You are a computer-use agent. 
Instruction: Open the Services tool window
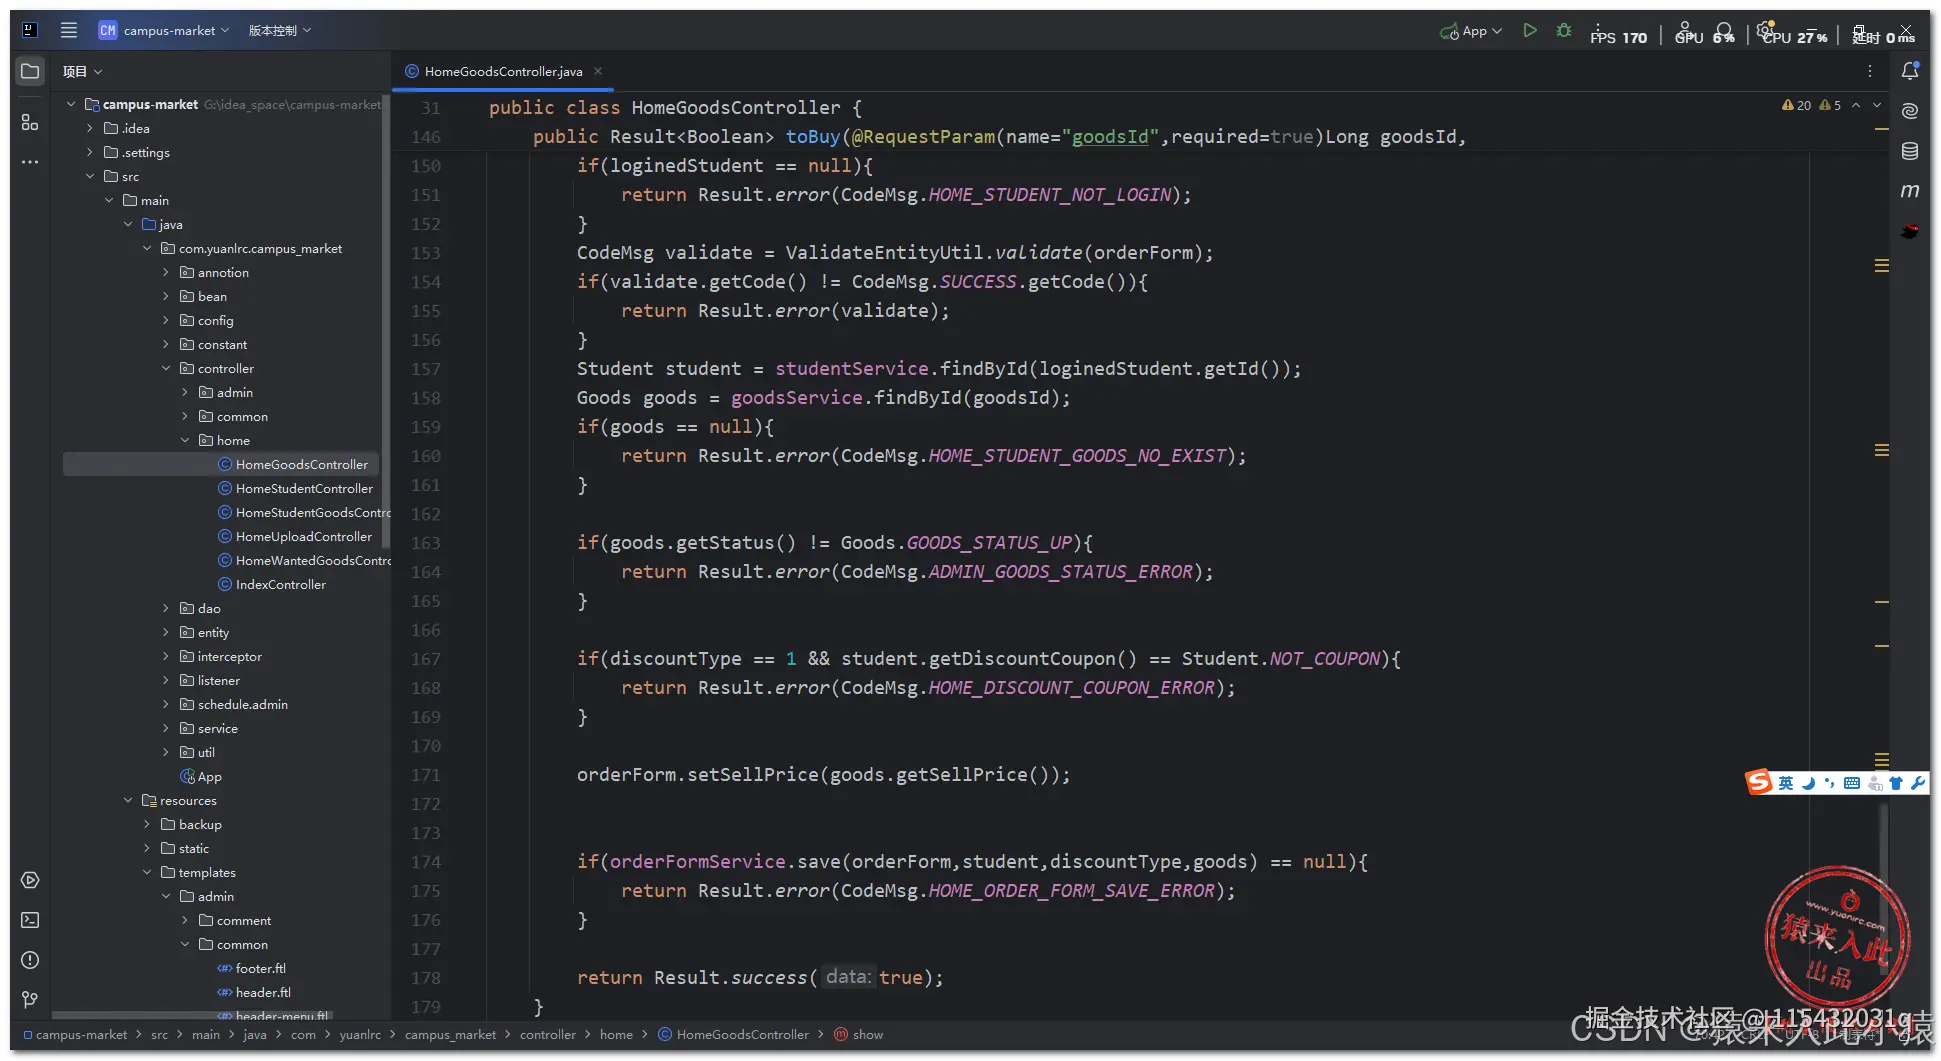(x=30, y=880)
